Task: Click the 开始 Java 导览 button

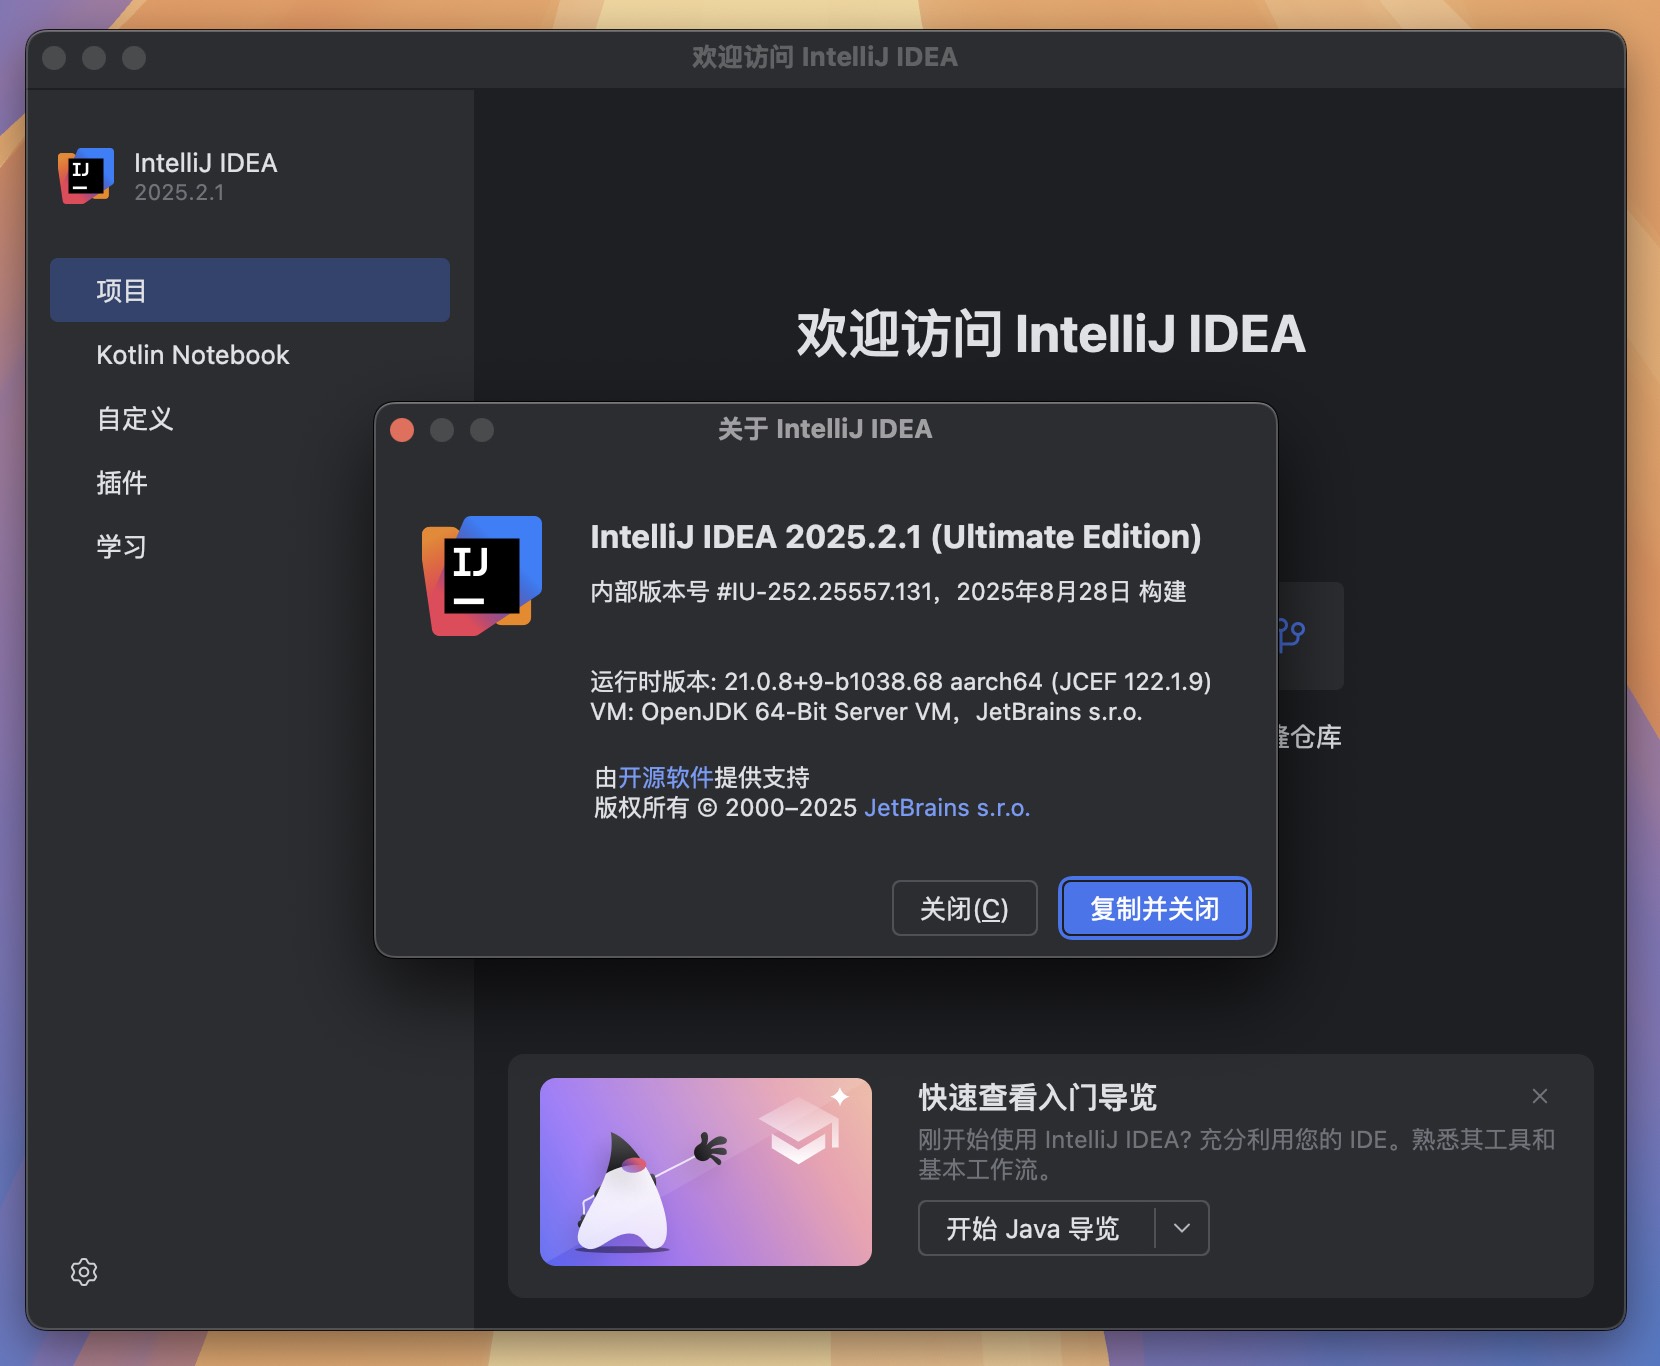Action: [x=1035, y=1228]
